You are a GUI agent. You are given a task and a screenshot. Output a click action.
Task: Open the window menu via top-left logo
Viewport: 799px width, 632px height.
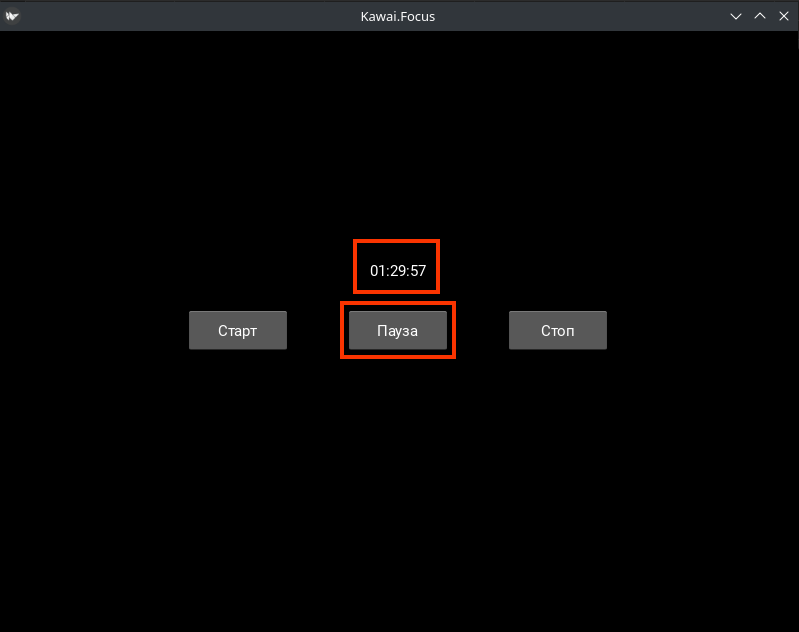pyautogui.click(x=13, y=16)
